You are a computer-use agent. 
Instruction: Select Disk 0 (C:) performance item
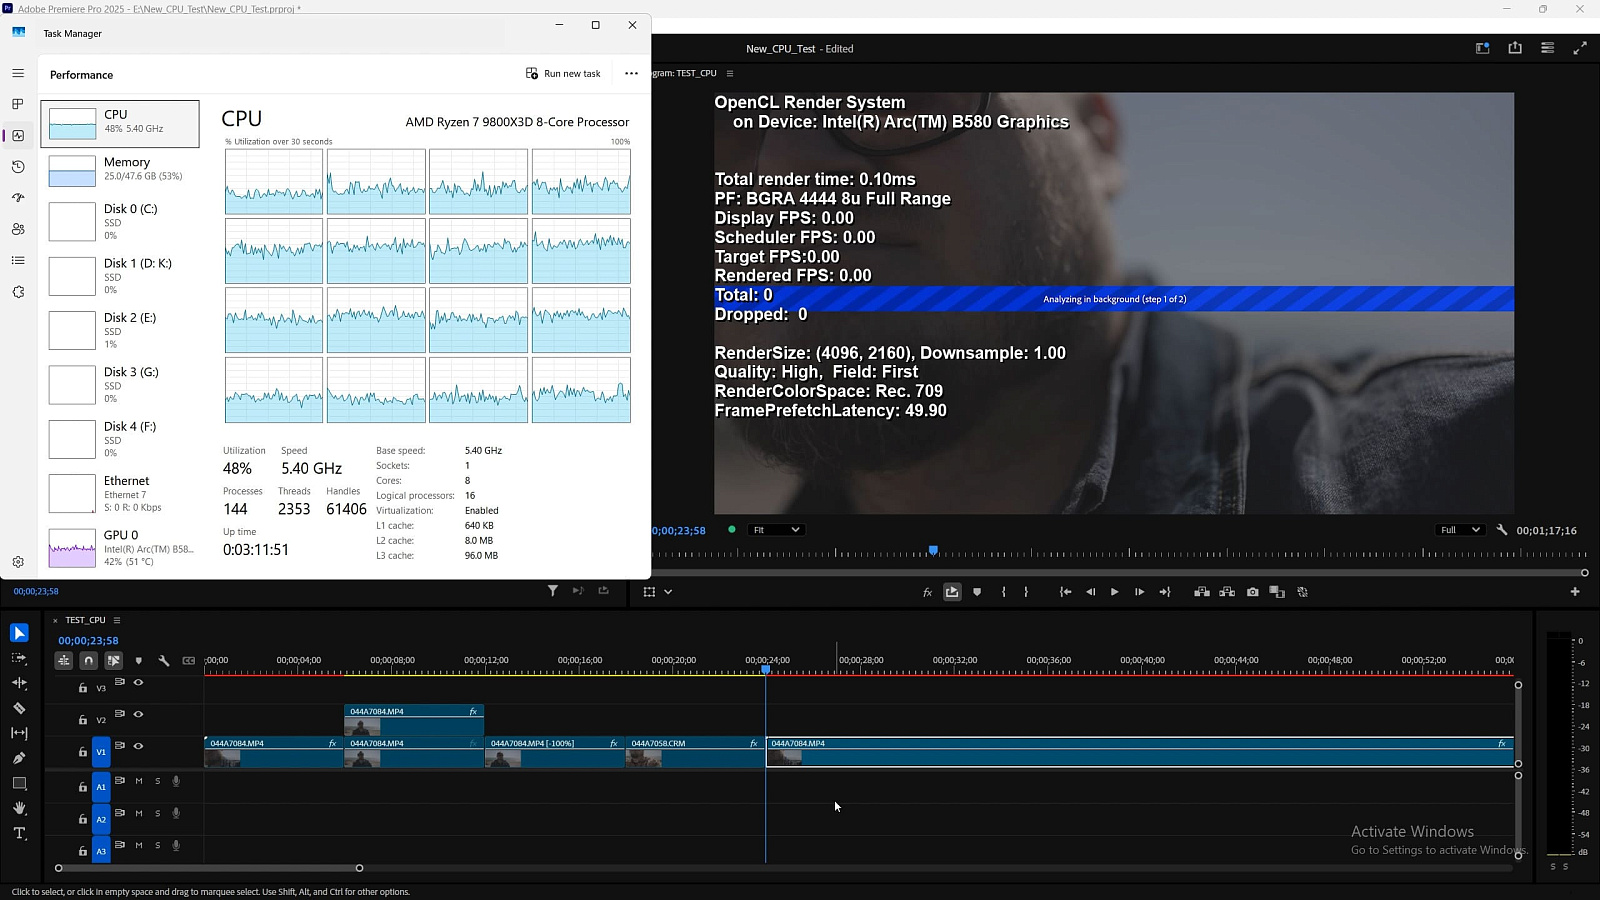[120, 221]
